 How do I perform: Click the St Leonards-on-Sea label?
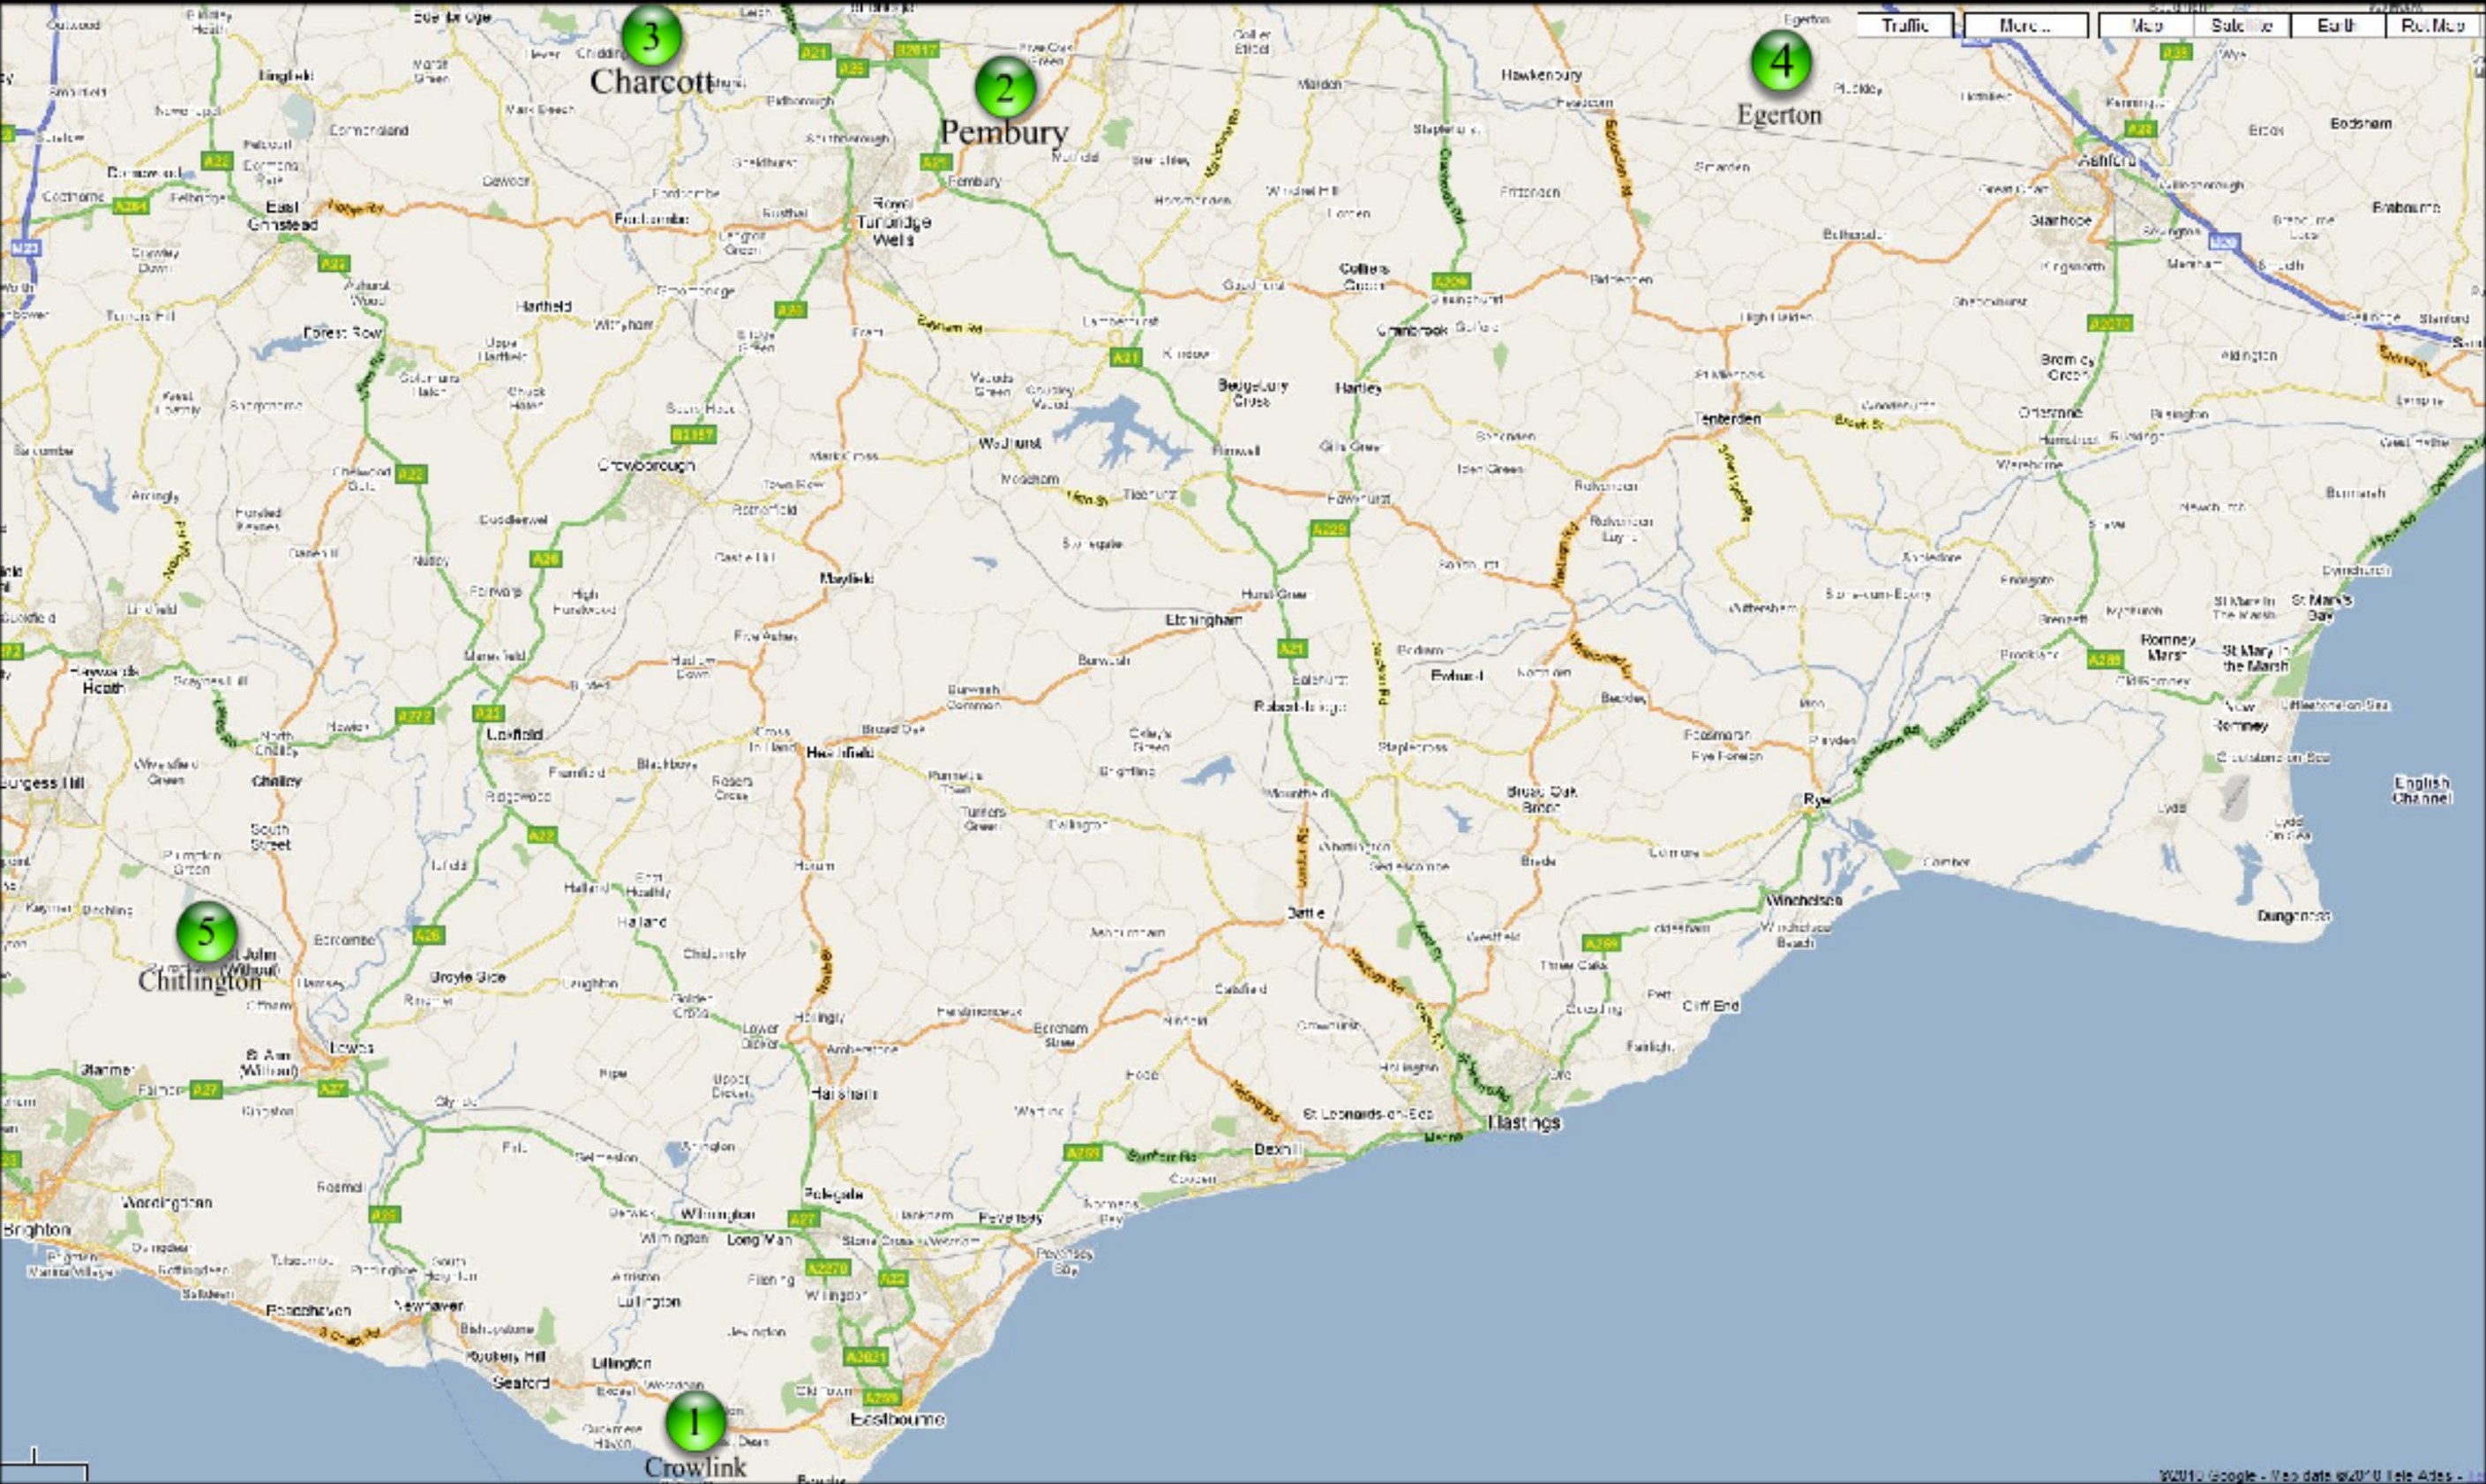[x=1368, y=1114]
